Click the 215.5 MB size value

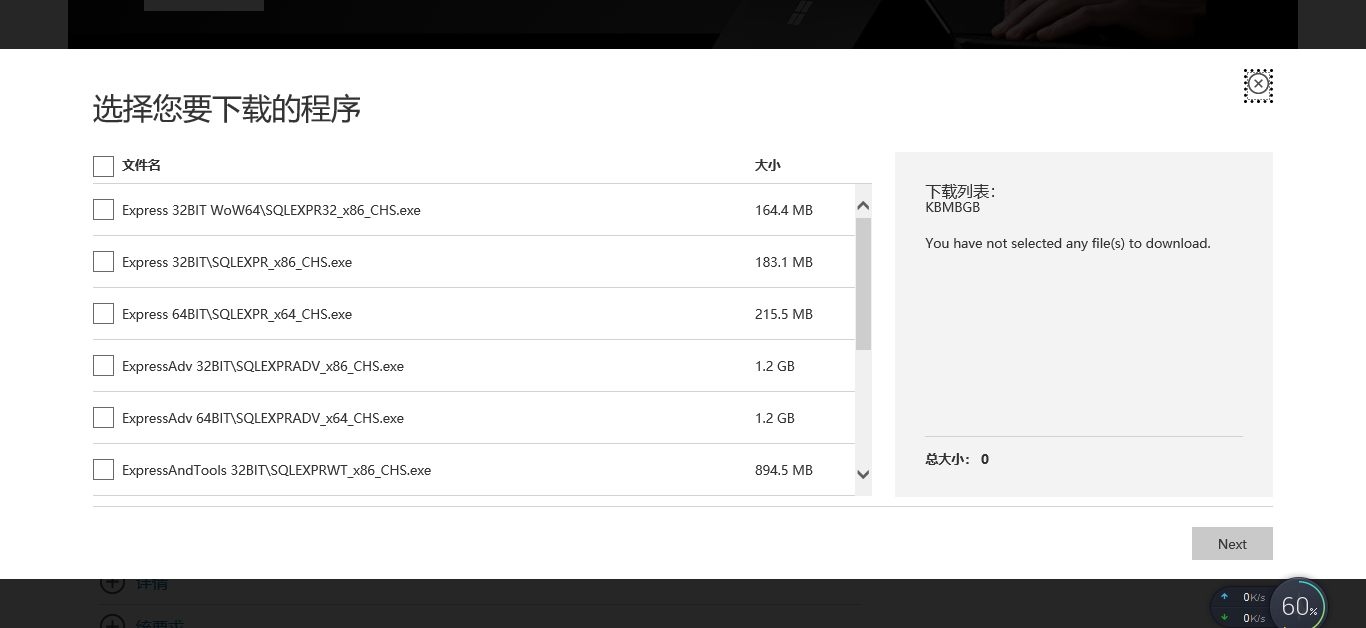point(784,314)
